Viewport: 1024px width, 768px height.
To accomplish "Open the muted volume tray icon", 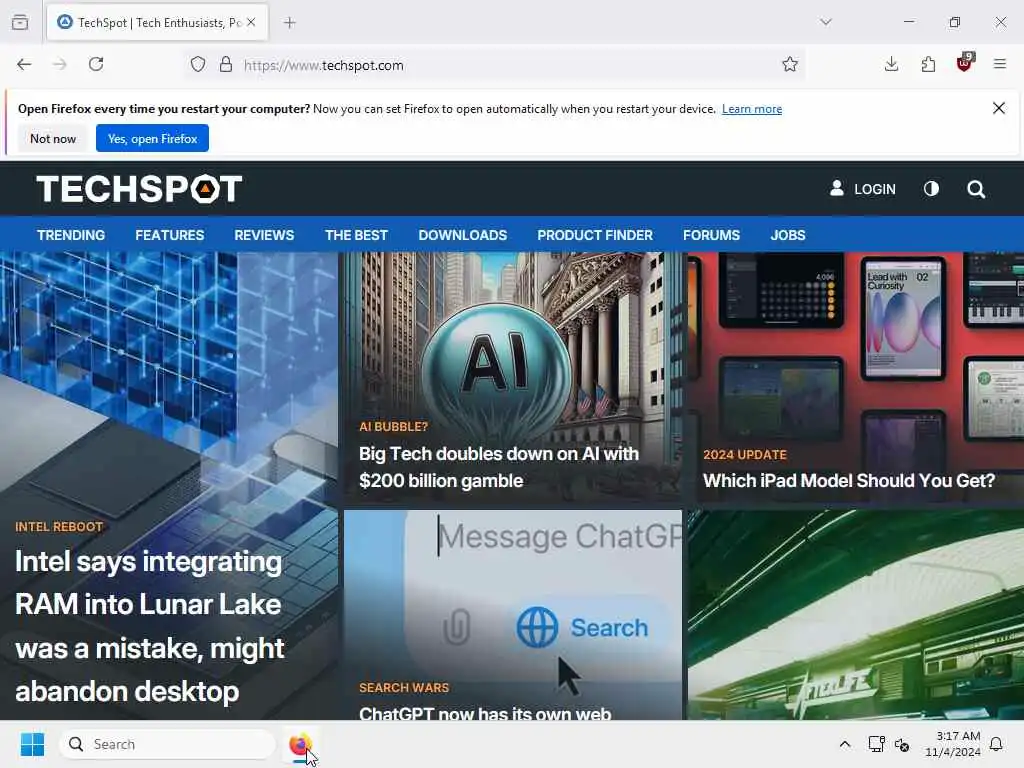I will tap(902, 744).
